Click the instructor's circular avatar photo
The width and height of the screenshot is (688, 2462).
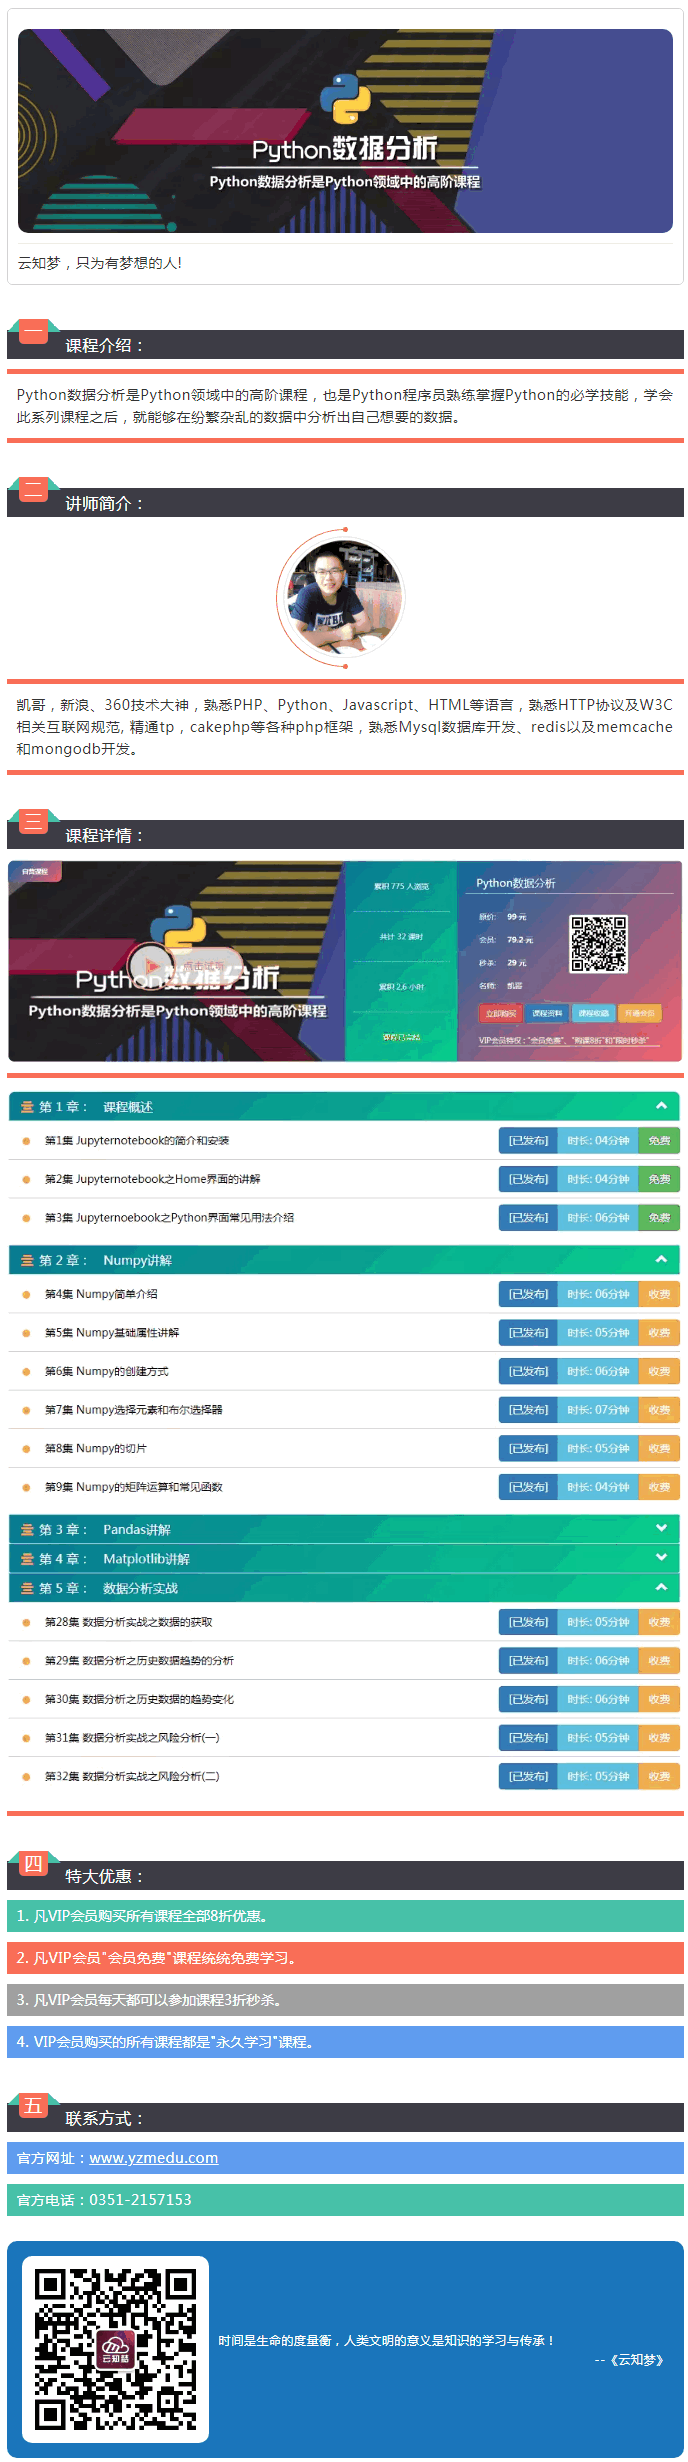345,597
